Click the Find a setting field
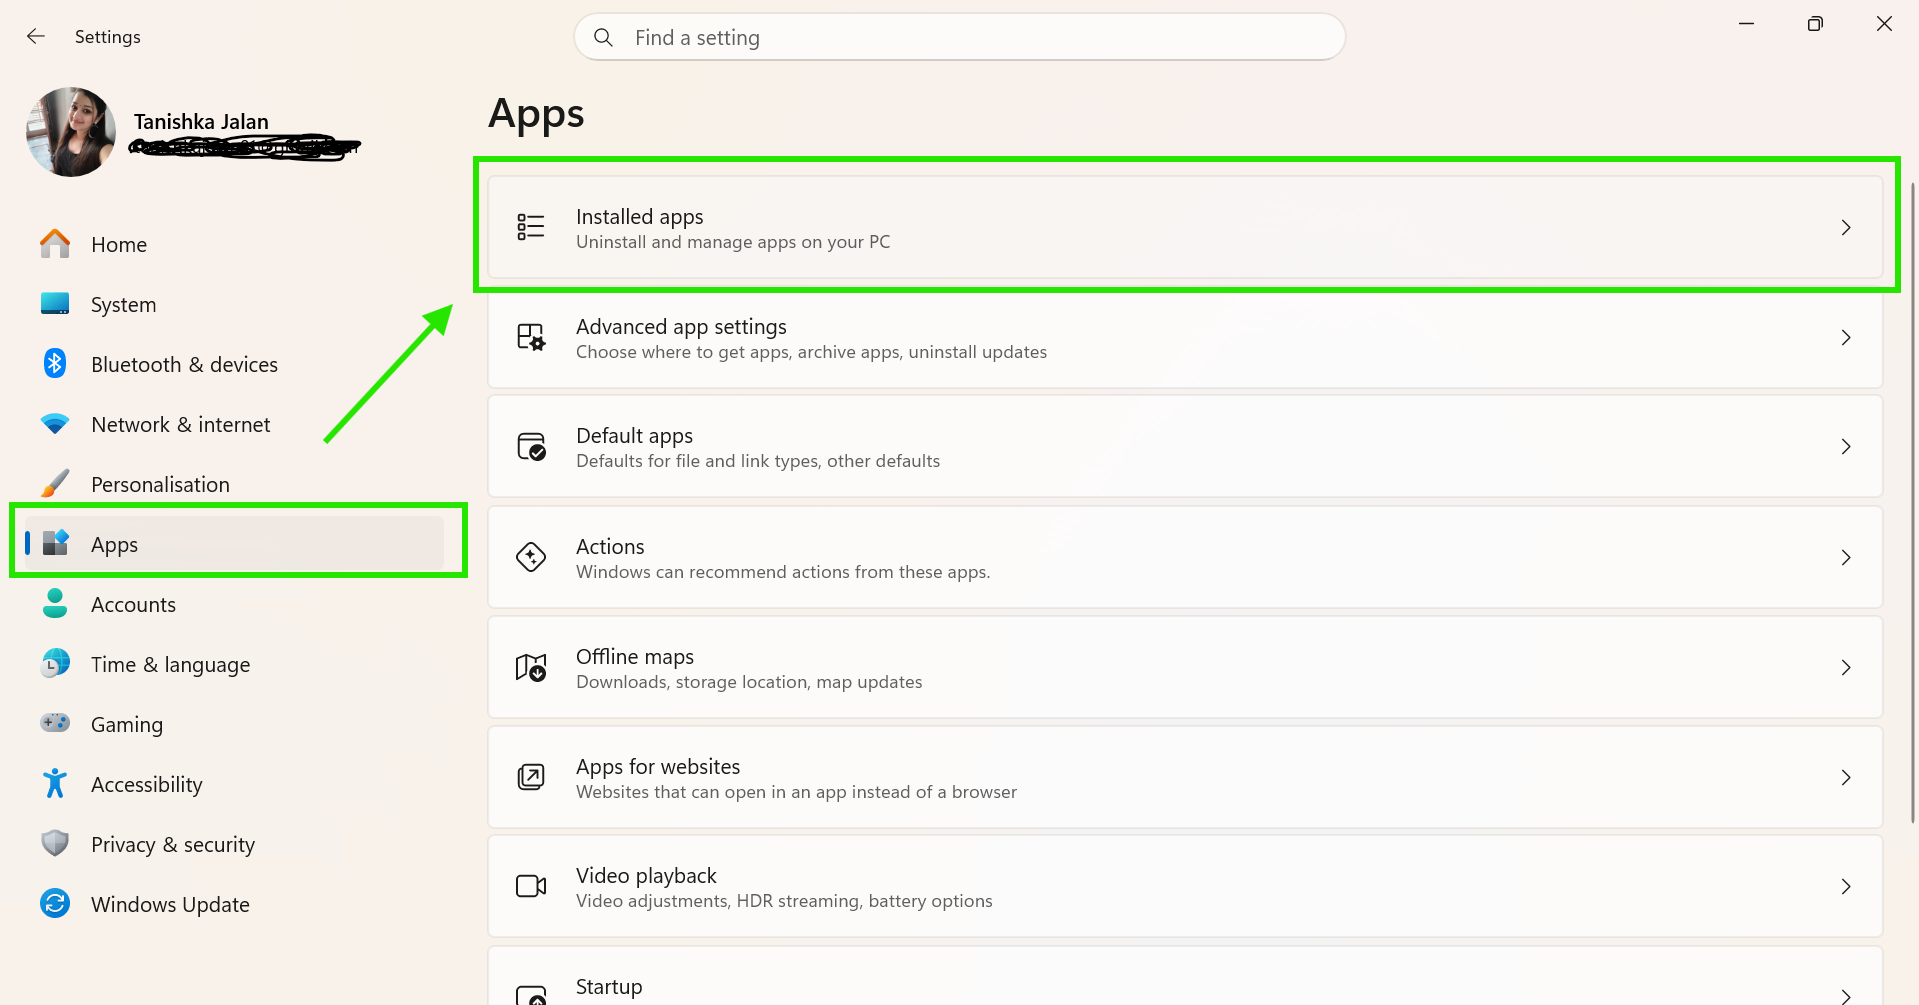This screenshot has width=1919, height=1005. point(959,37)
